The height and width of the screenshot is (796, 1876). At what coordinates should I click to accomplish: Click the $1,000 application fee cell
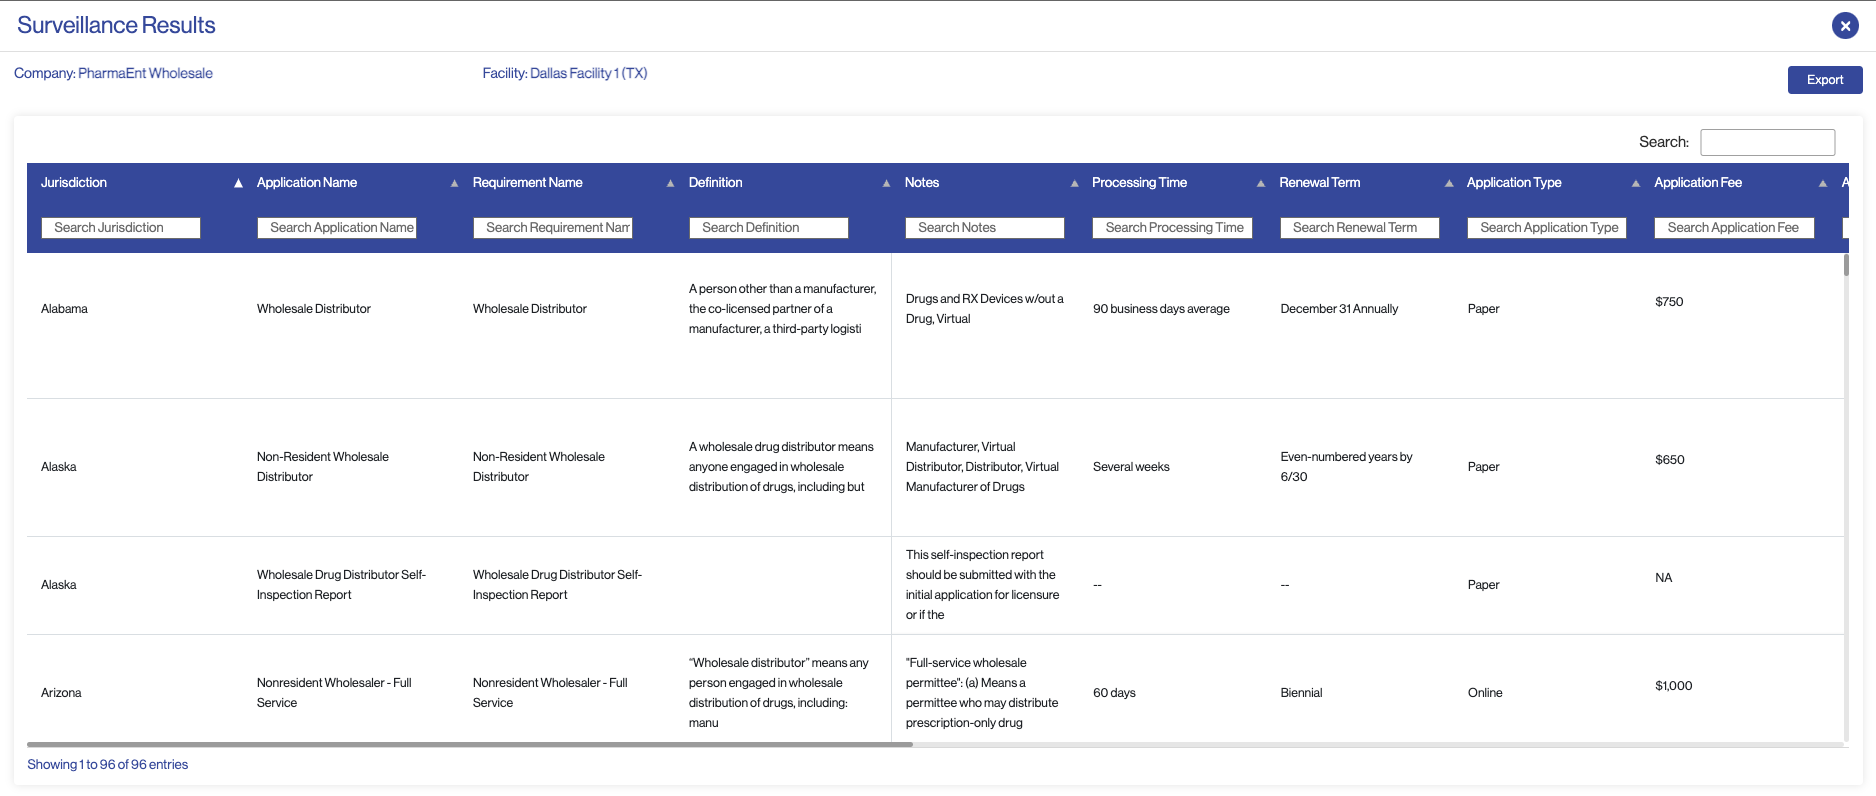[1674, 686]
